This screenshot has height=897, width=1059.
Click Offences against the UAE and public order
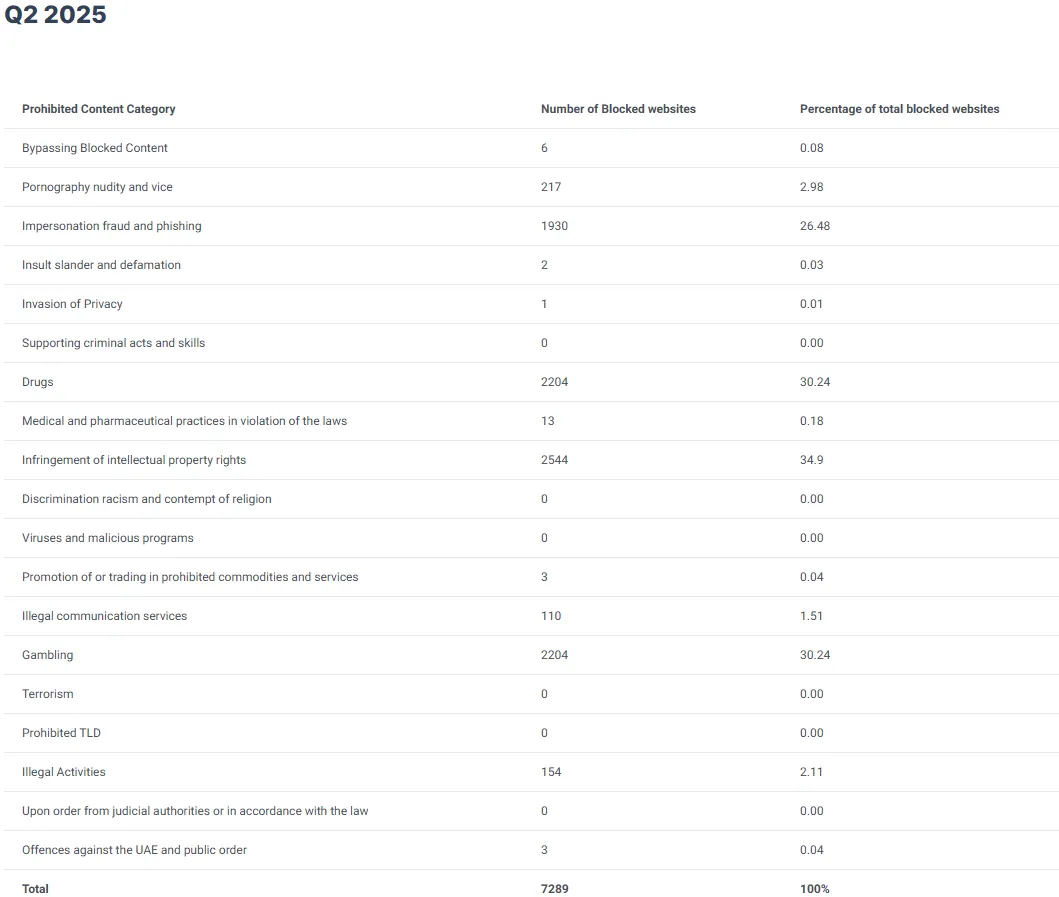pos(134,850)
